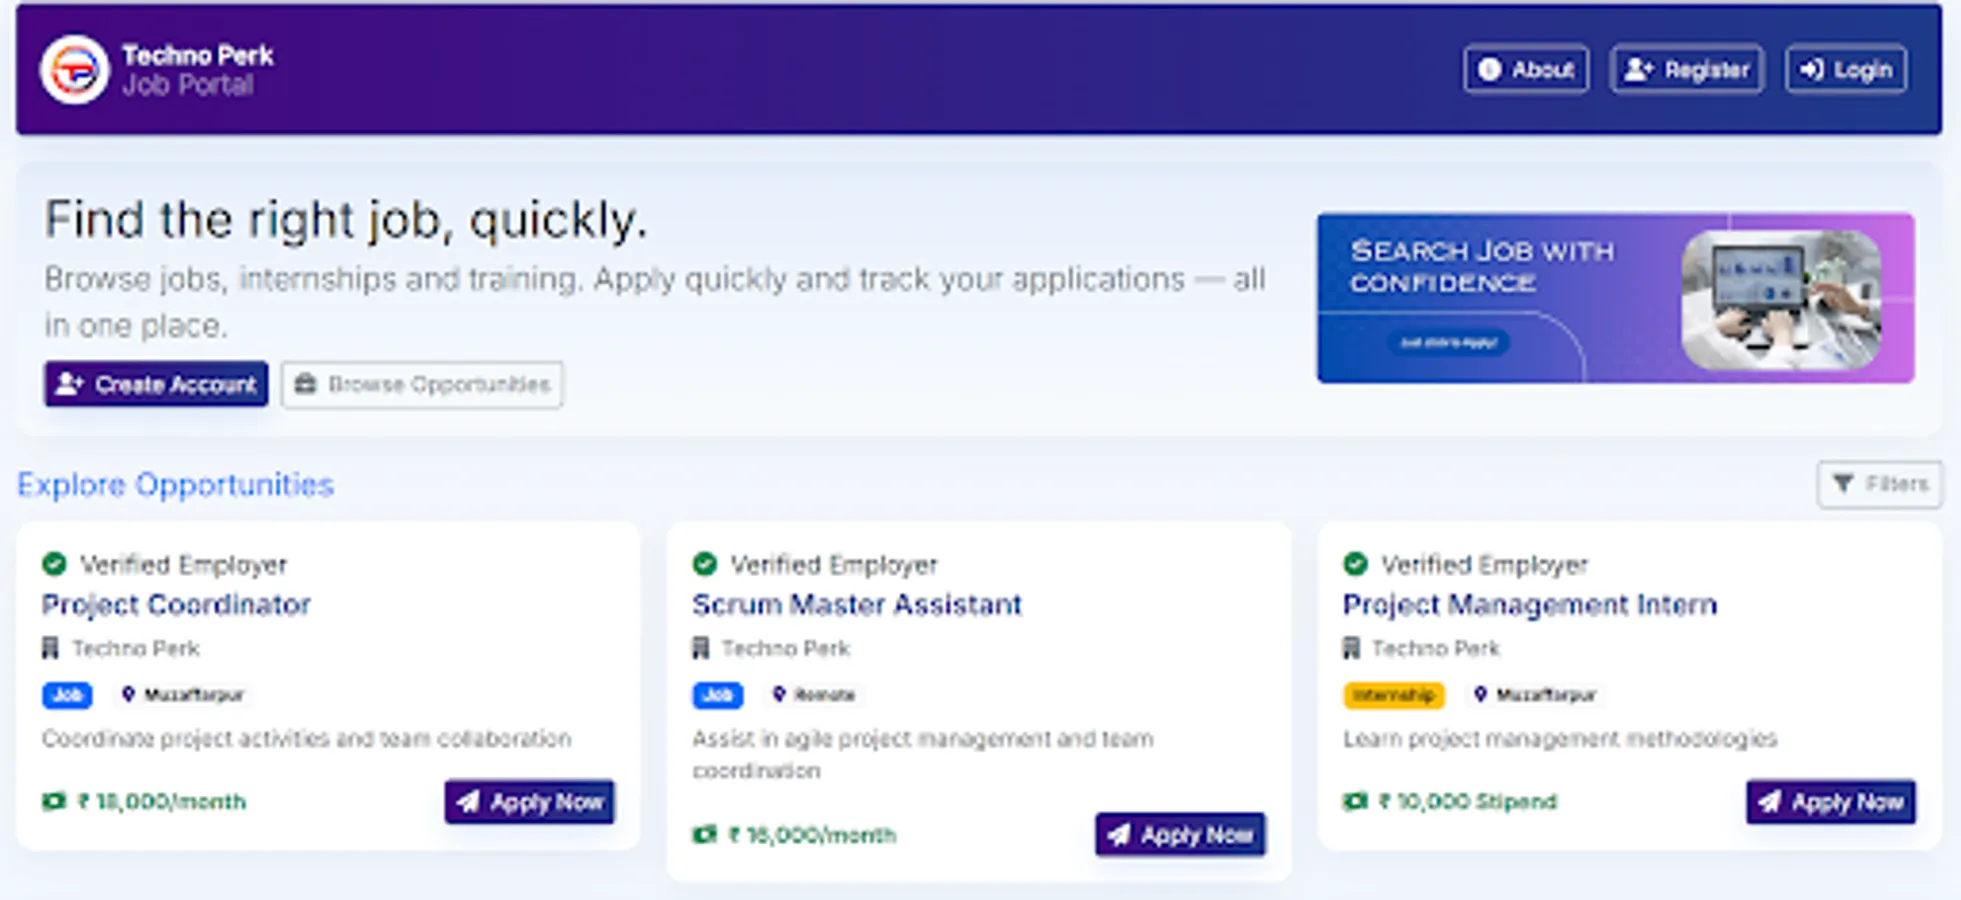Screen dimensions: 1961x900
Task: Click the Register button in the header
Action: (x=1686, y=70)
